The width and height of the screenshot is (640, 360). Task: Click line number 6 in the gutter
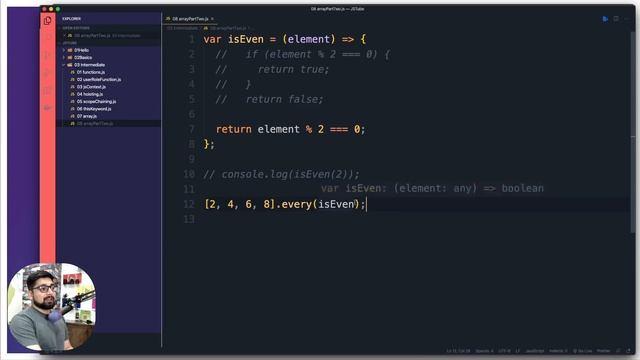tap(191, 114)
